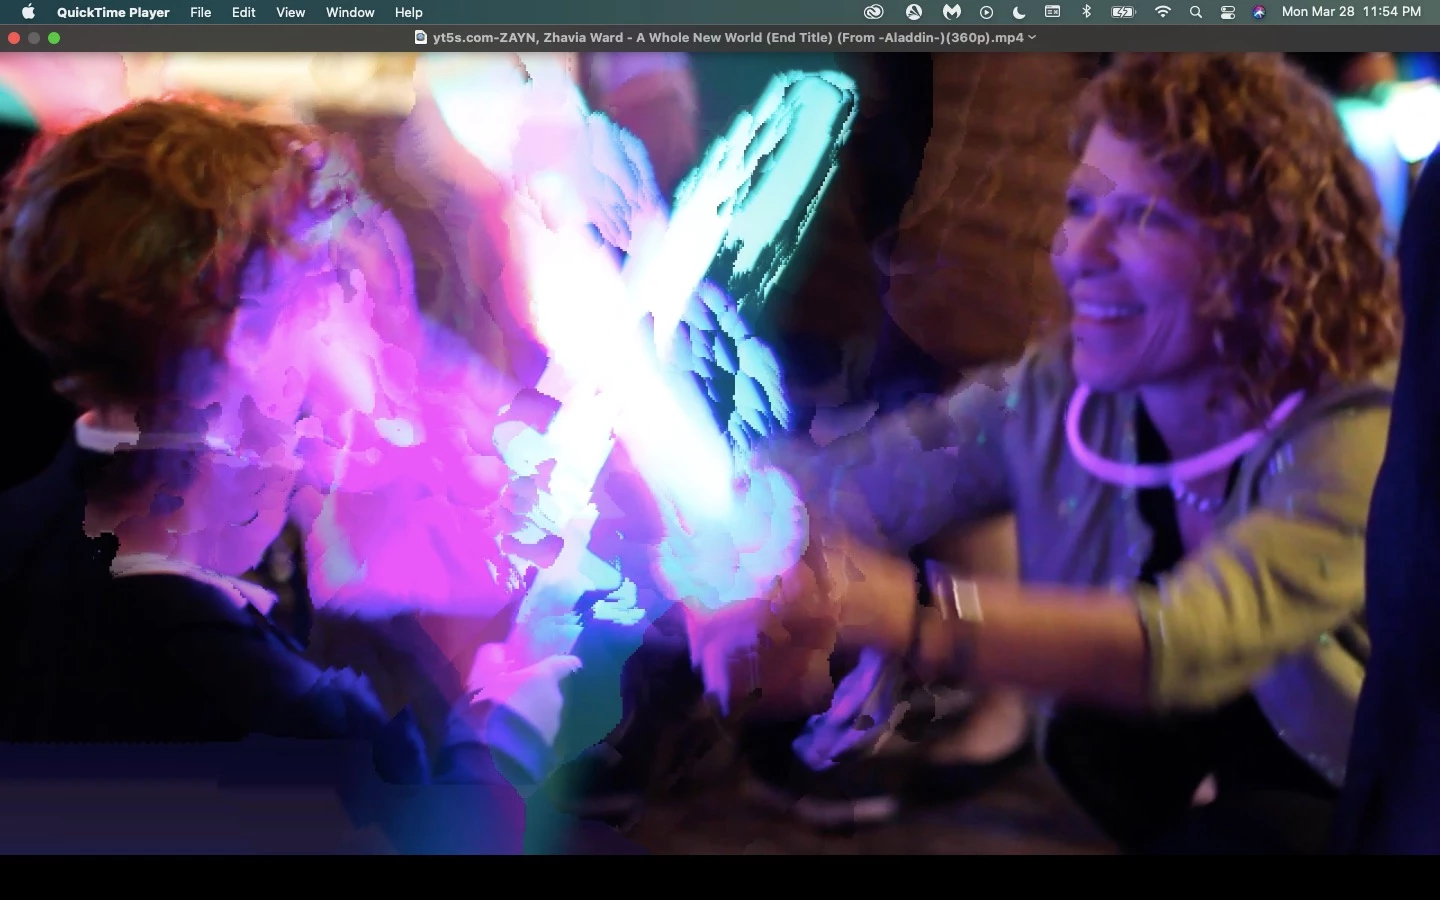The width and height of the screenshot is (1440, 900).
Task: Click the video frame to show controls
Action: 720,453
